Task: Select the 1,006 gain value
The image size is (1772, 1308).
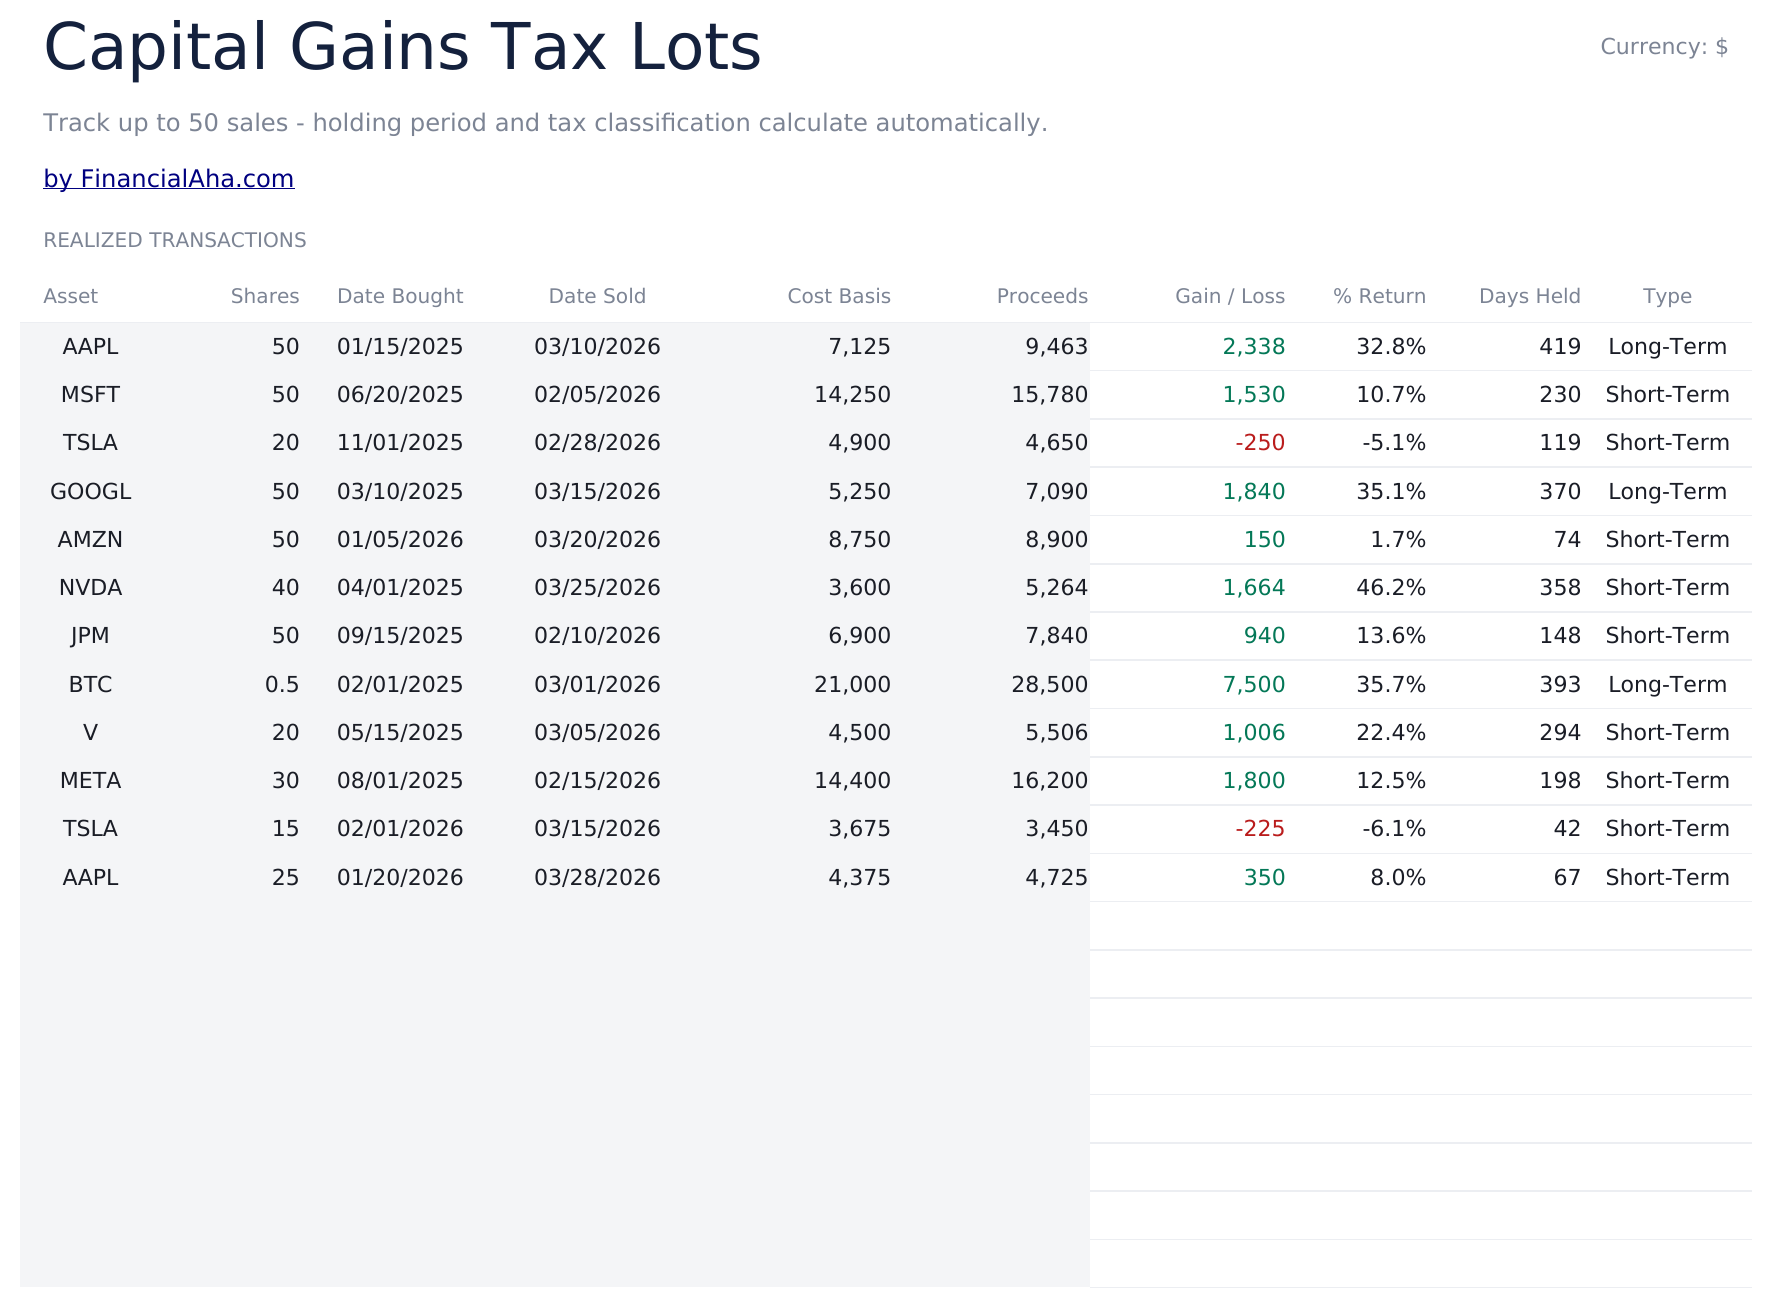Action: coord(1254,733)
